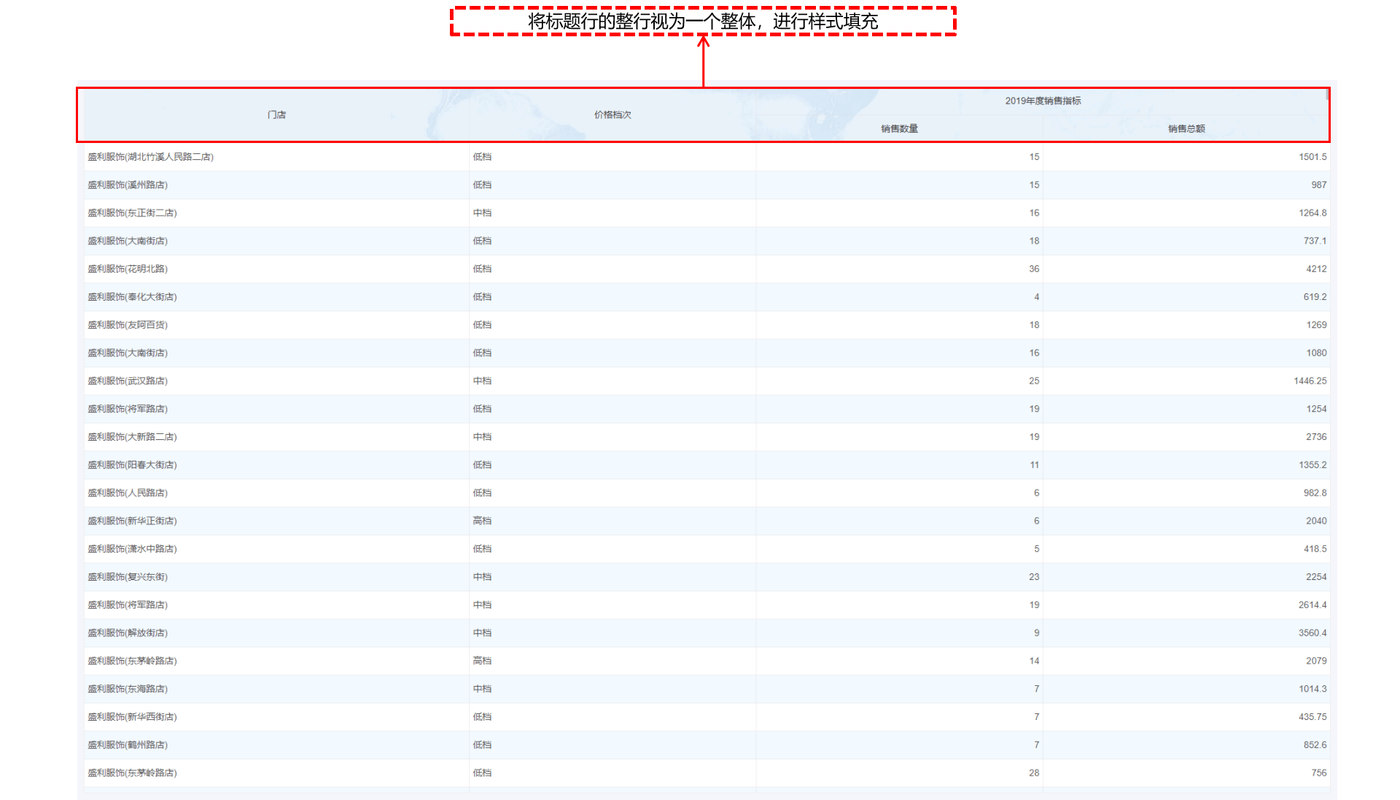
Task: Select the 盛利服饰(新华正街店) store cell
Action: [132, 521]
